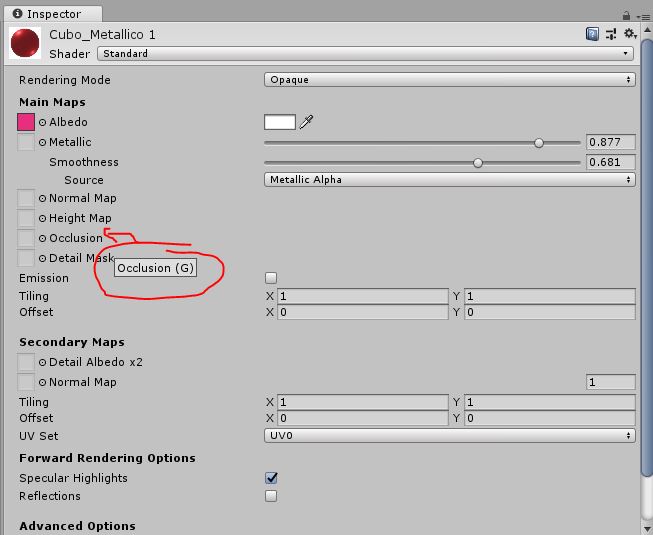The height and width of the screenshot is (535, 653).
Task: Uncheck Specular Highlights
Action: 271,478
